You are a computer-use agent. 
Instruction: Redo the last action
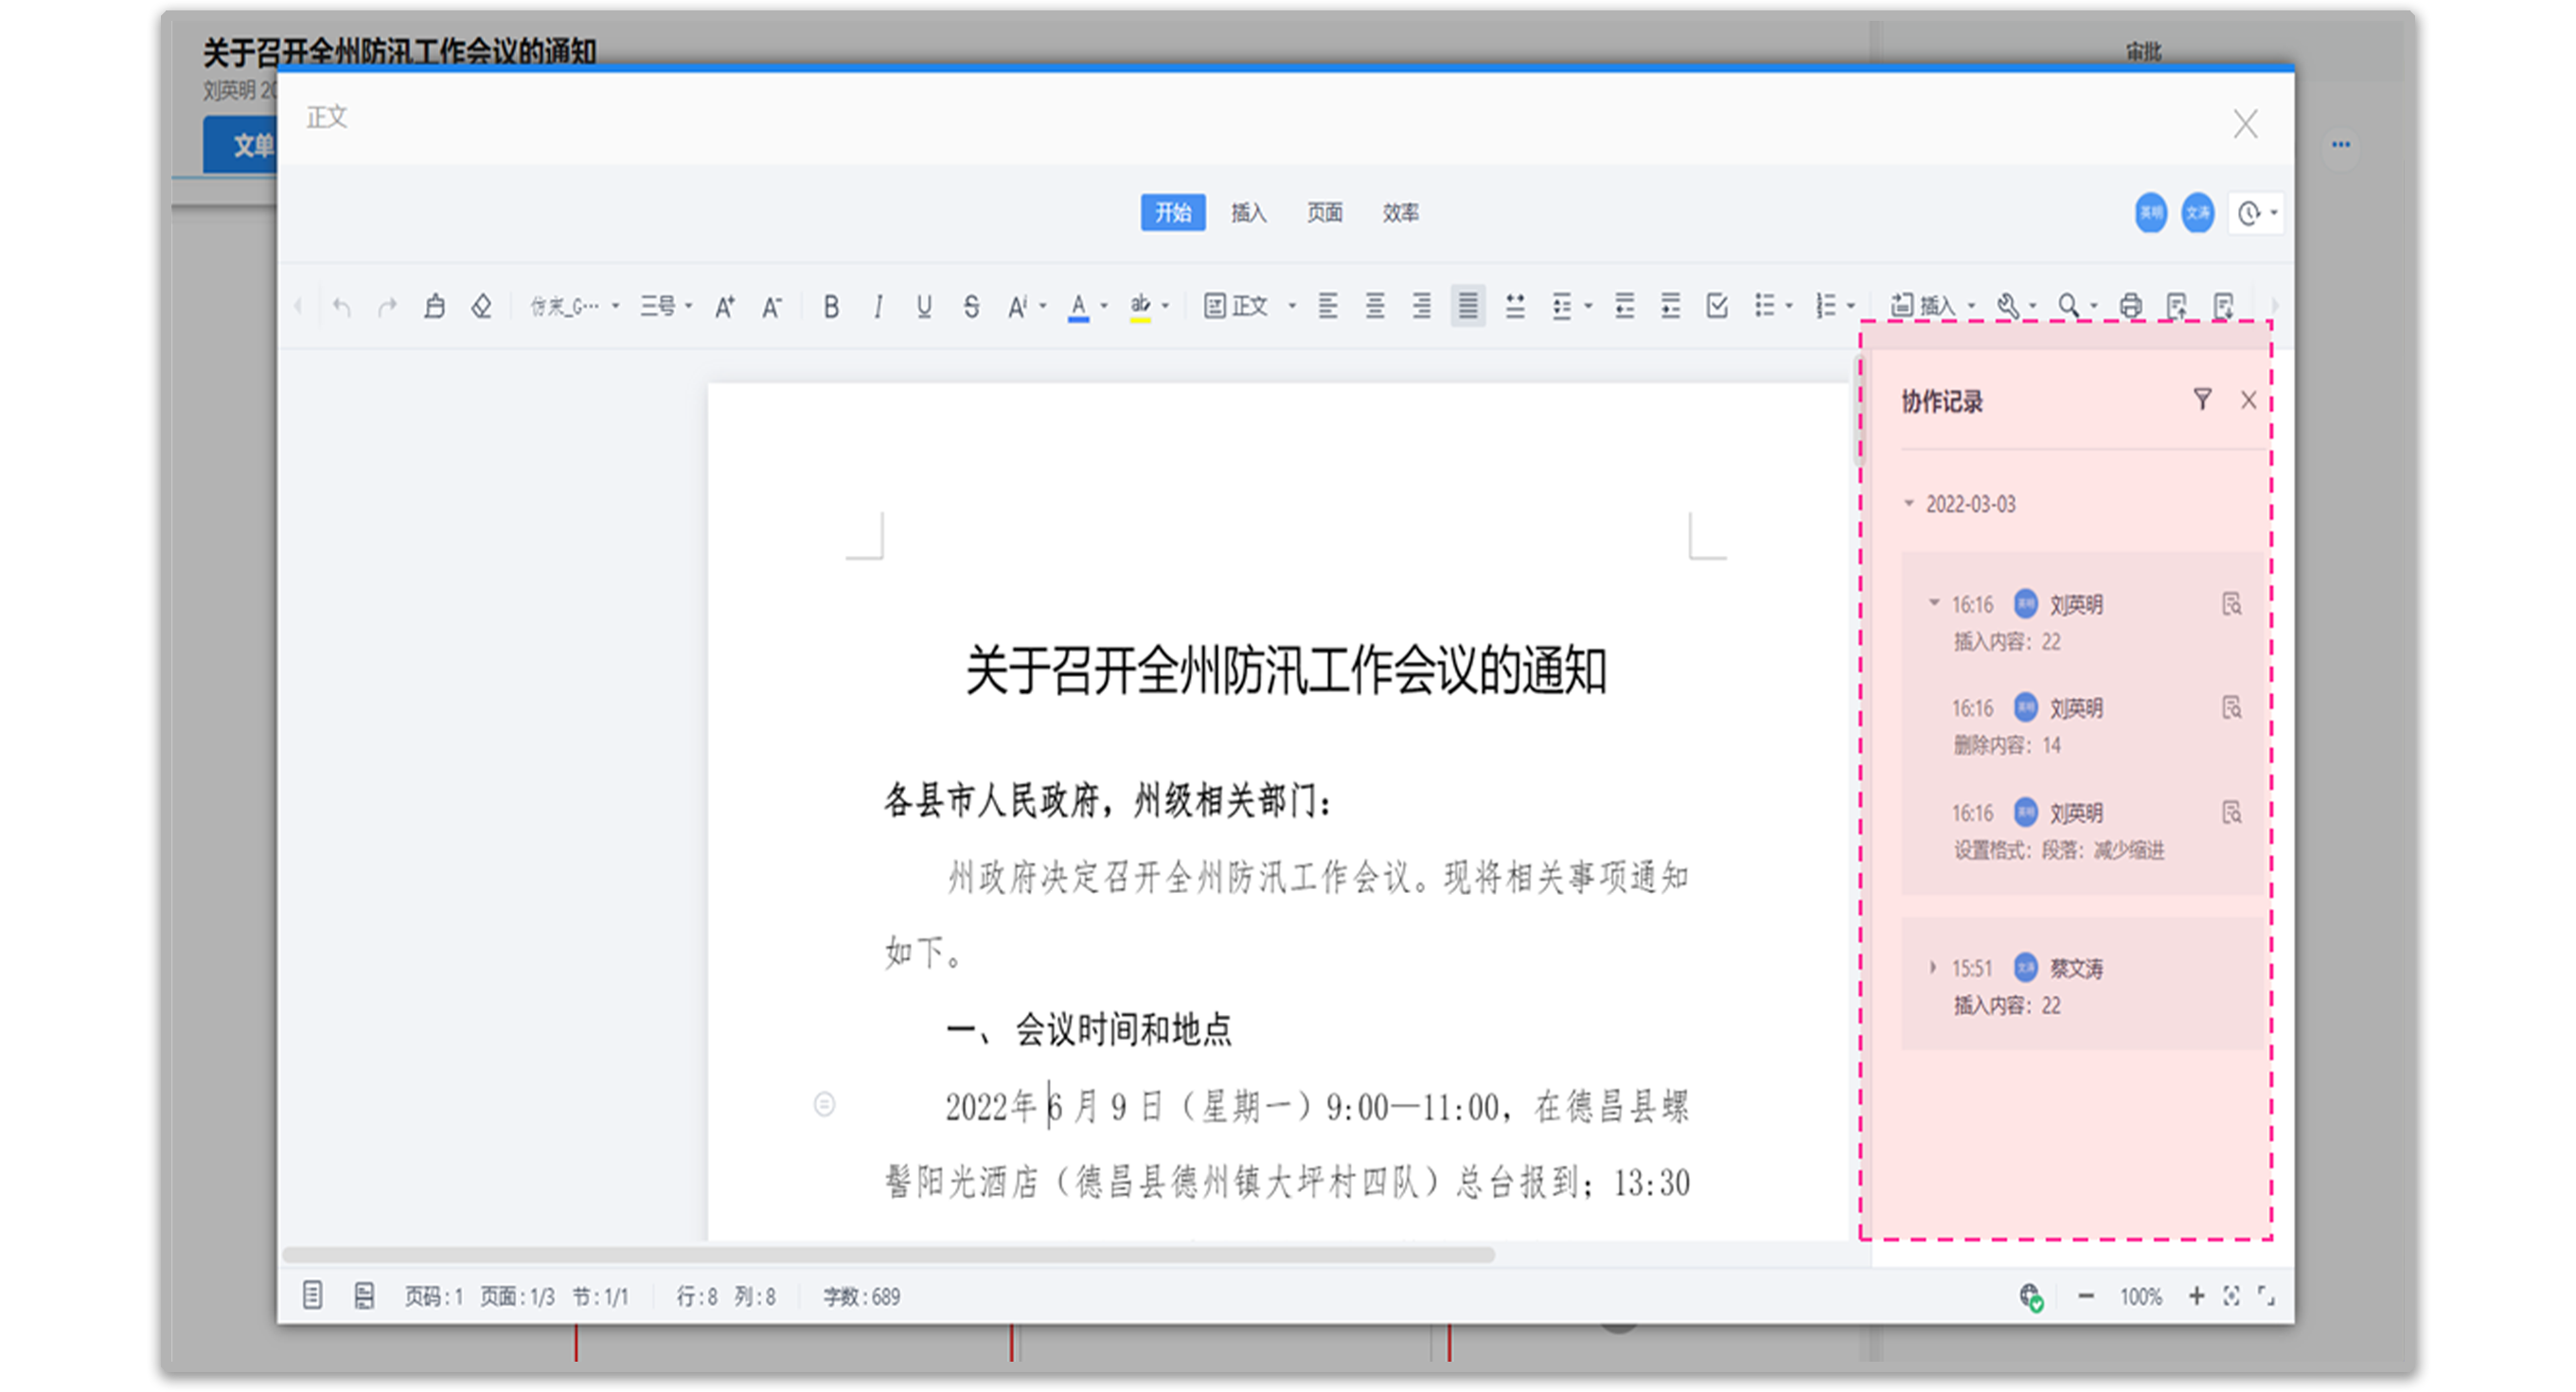pyautogui.click(x=388, y=306)
